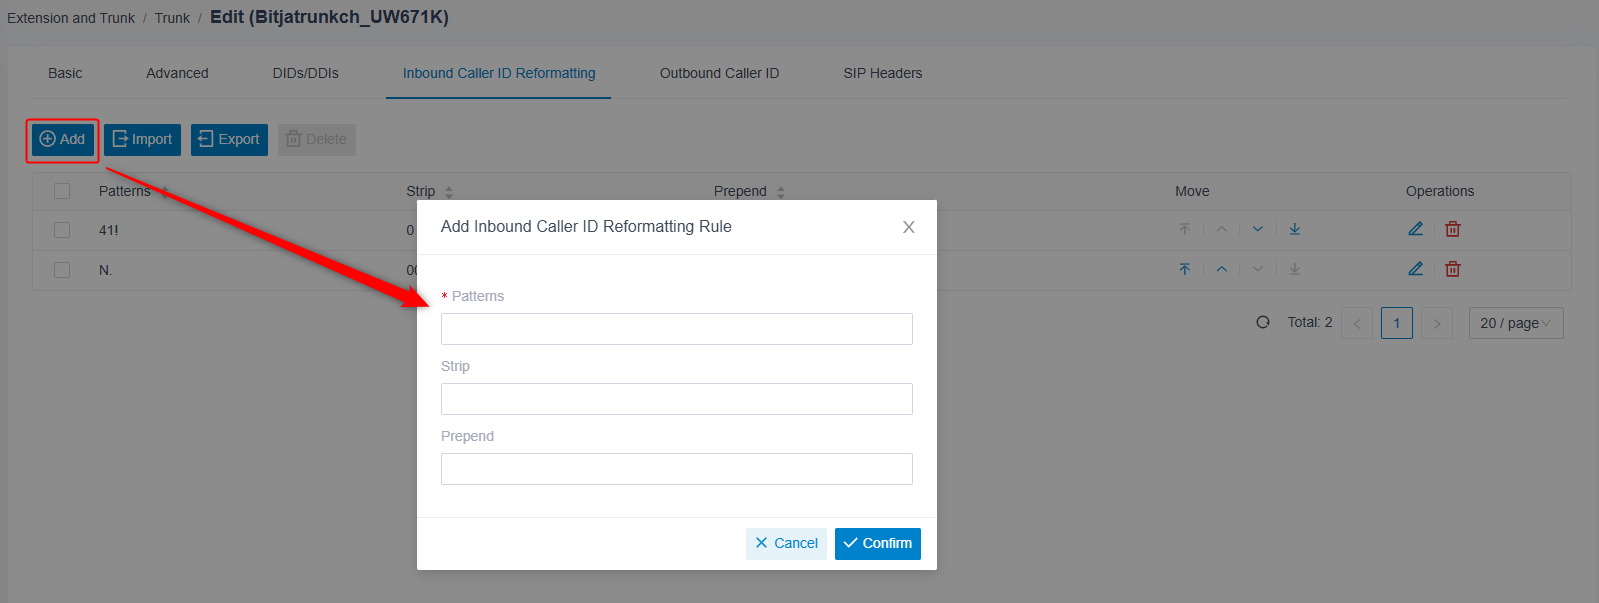The height and width of the screenshot is (603, 1599).
Task: Open the SIP Headers tab
Action: [882, 73]
